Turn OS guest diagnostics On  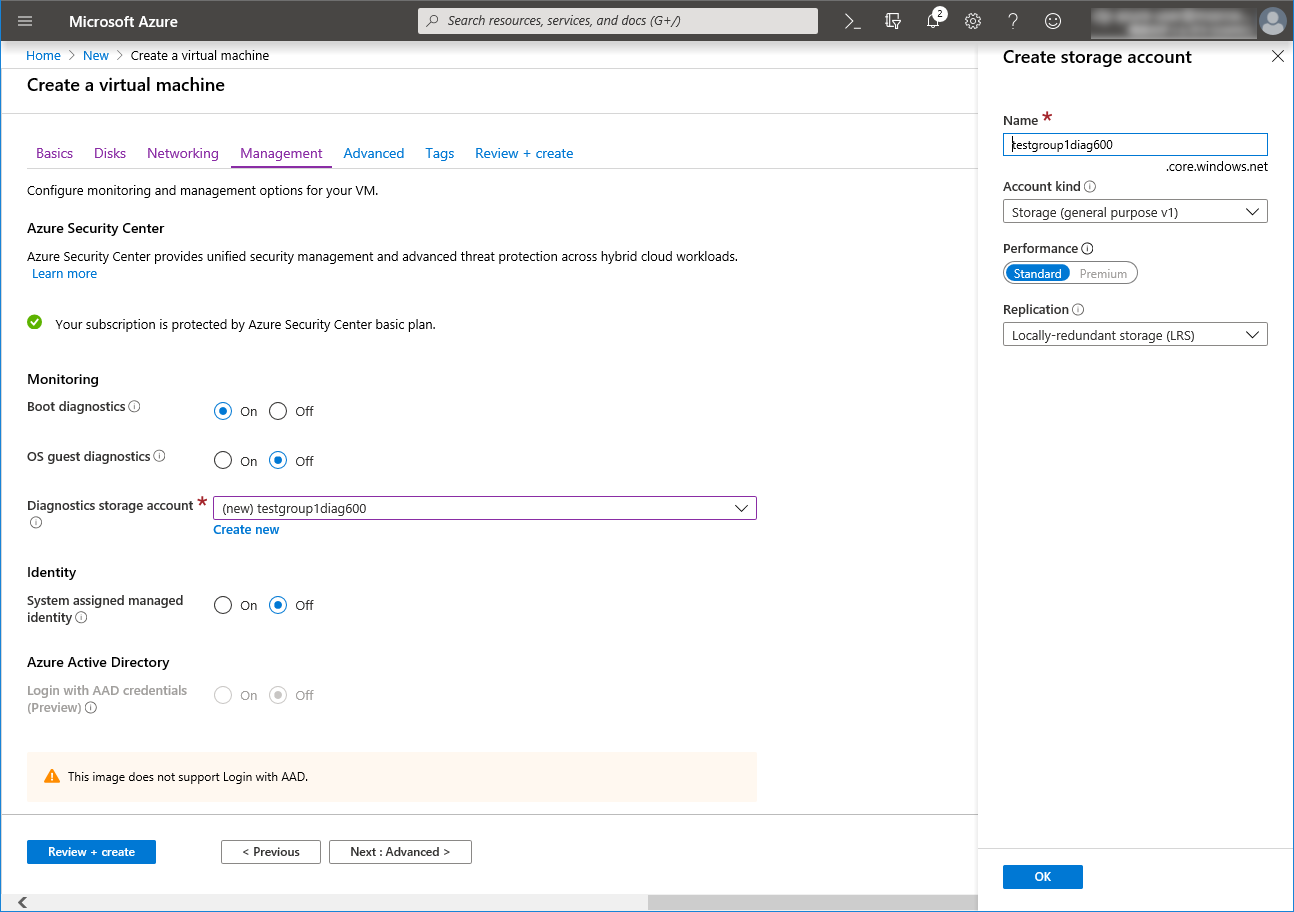(x=223, y=461)
